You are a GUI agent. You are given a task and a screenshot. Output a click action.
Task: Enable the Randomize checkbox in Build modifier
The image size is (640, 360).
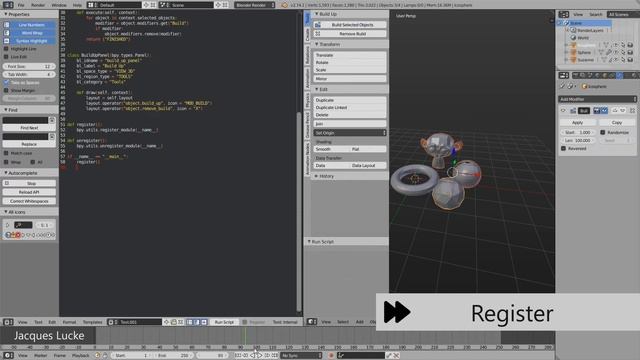(602, 132)
